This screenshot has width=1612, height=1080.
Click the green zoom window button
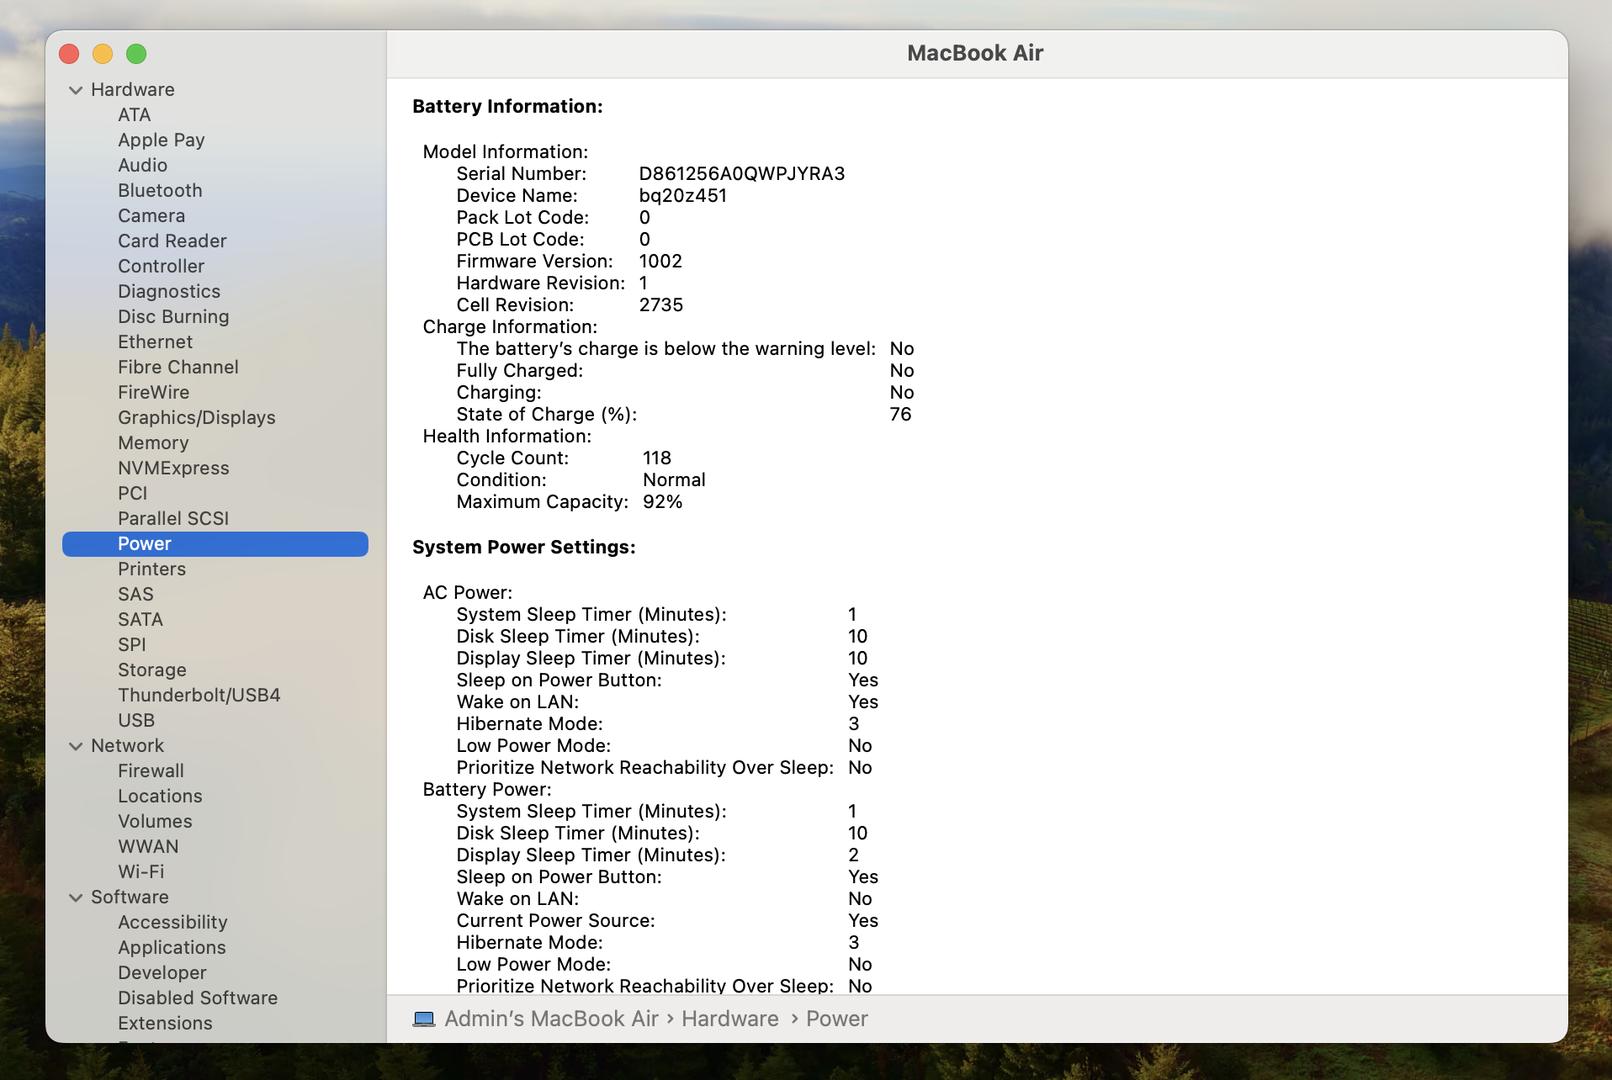137,54
